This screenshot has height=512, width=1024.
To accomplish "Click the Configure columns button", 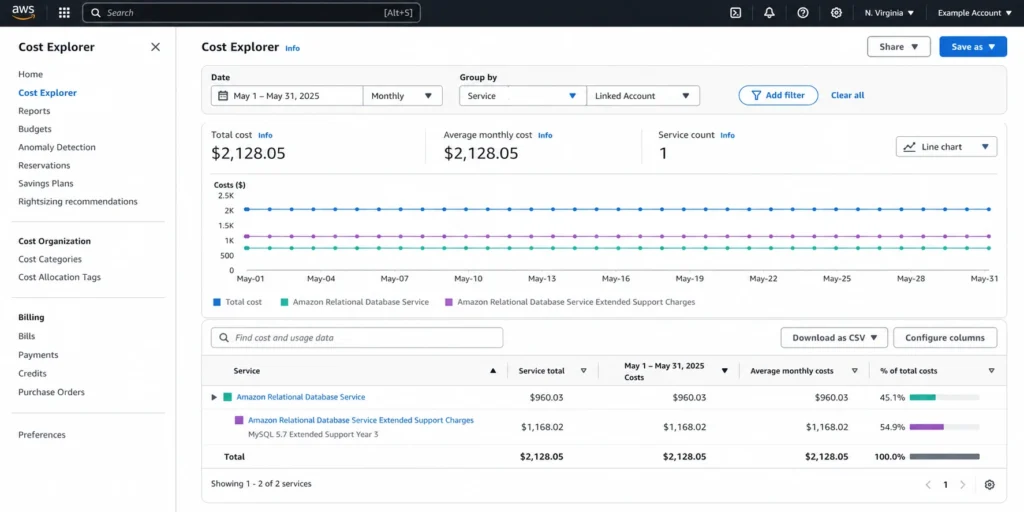I will tap(945, 338).
